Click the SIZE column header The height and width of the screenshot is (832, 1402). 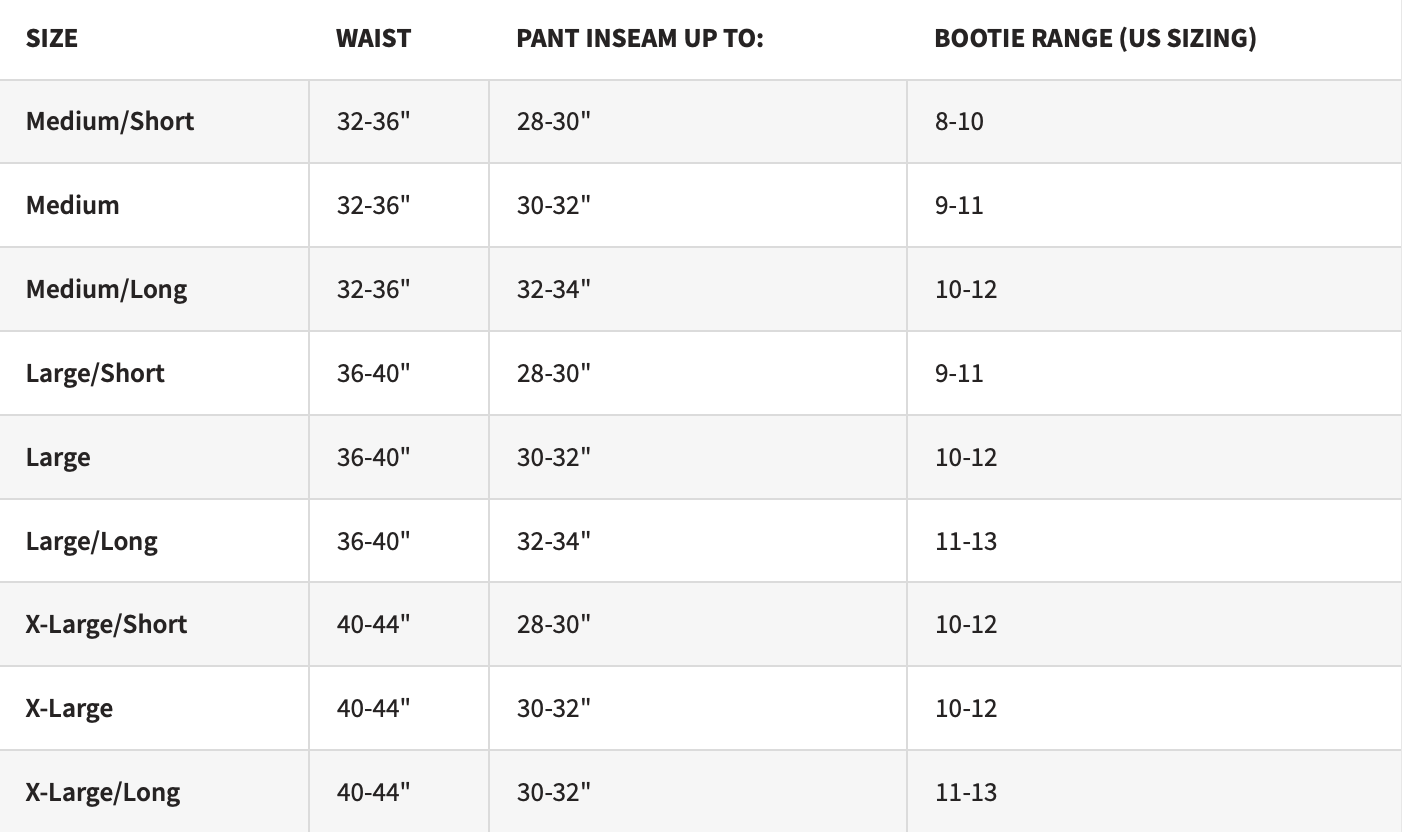click(x=52, y=39)
